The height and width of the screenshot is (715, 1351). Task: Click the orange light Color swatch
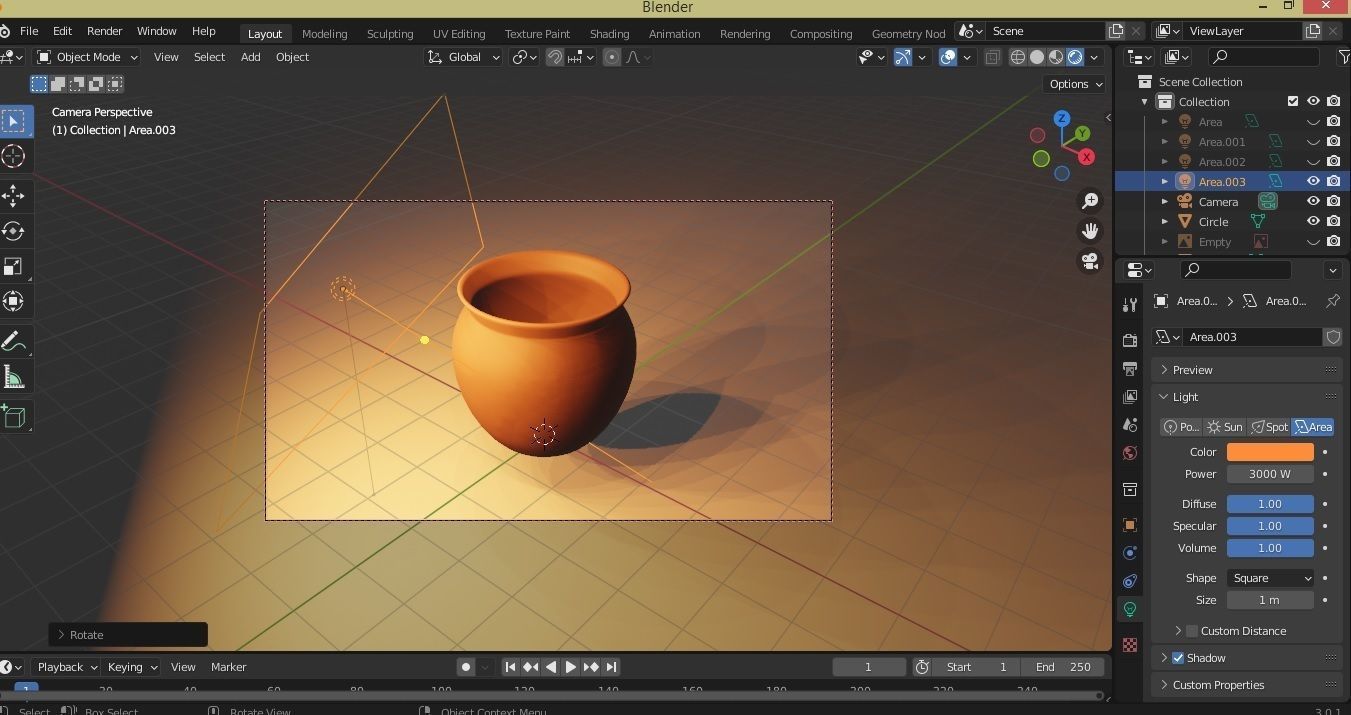1270,452
